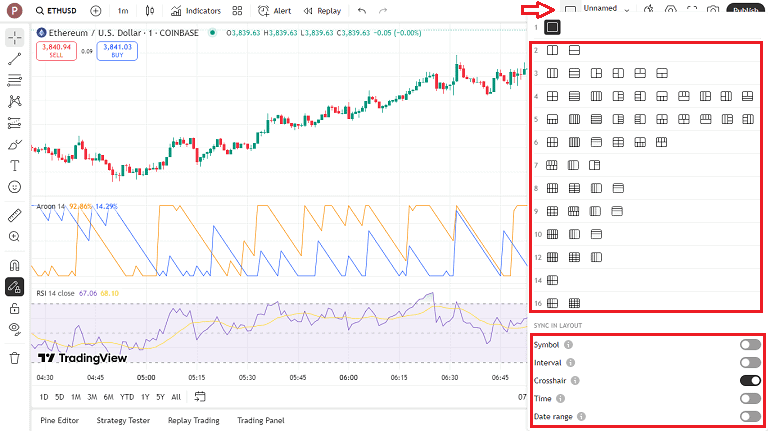Toggle Interval sync on
The image size is (768, 431).
click(x=749, y=362)
